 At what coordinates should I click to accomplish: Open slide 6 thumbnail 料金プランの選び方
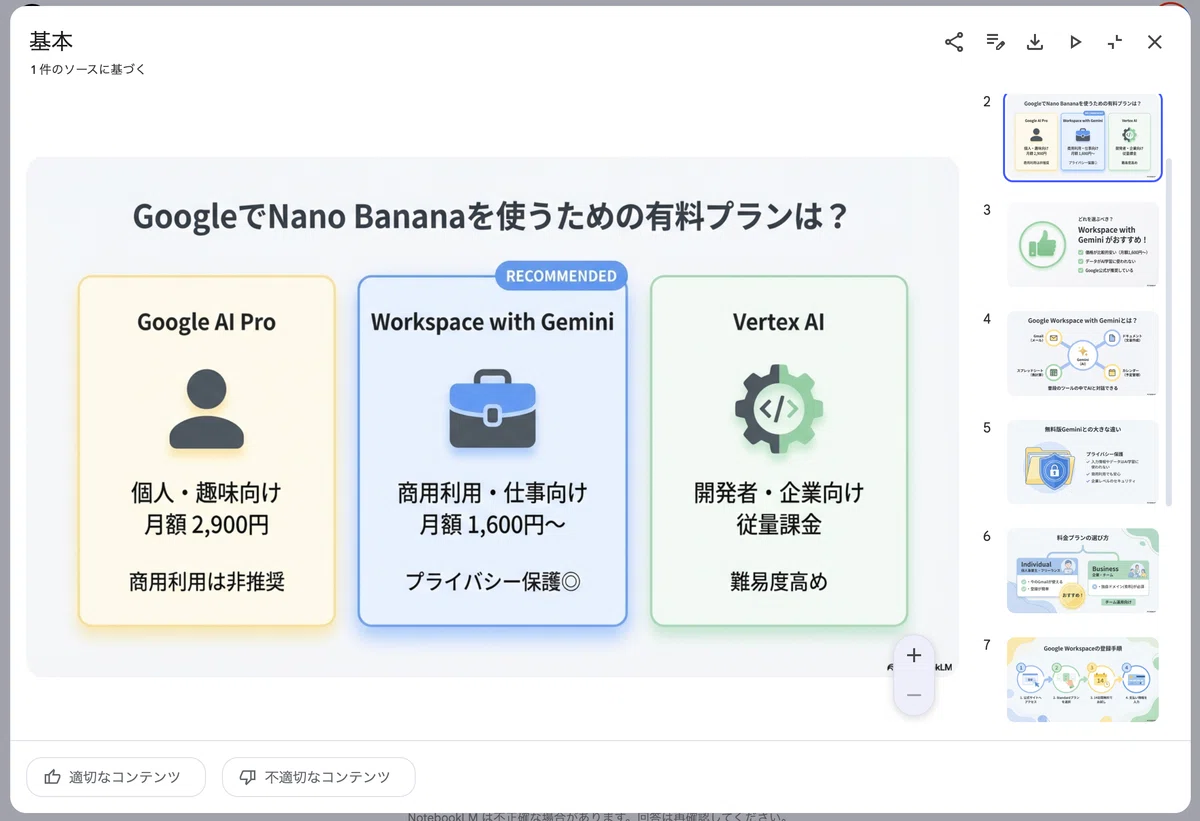point(1083,571)
